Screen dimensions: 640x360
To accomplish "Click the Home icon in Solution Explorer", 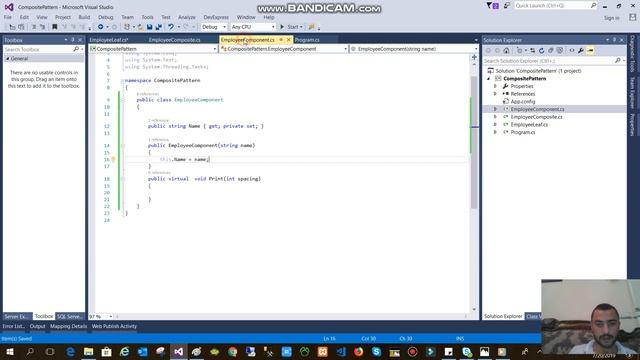I will click(506, 51).
